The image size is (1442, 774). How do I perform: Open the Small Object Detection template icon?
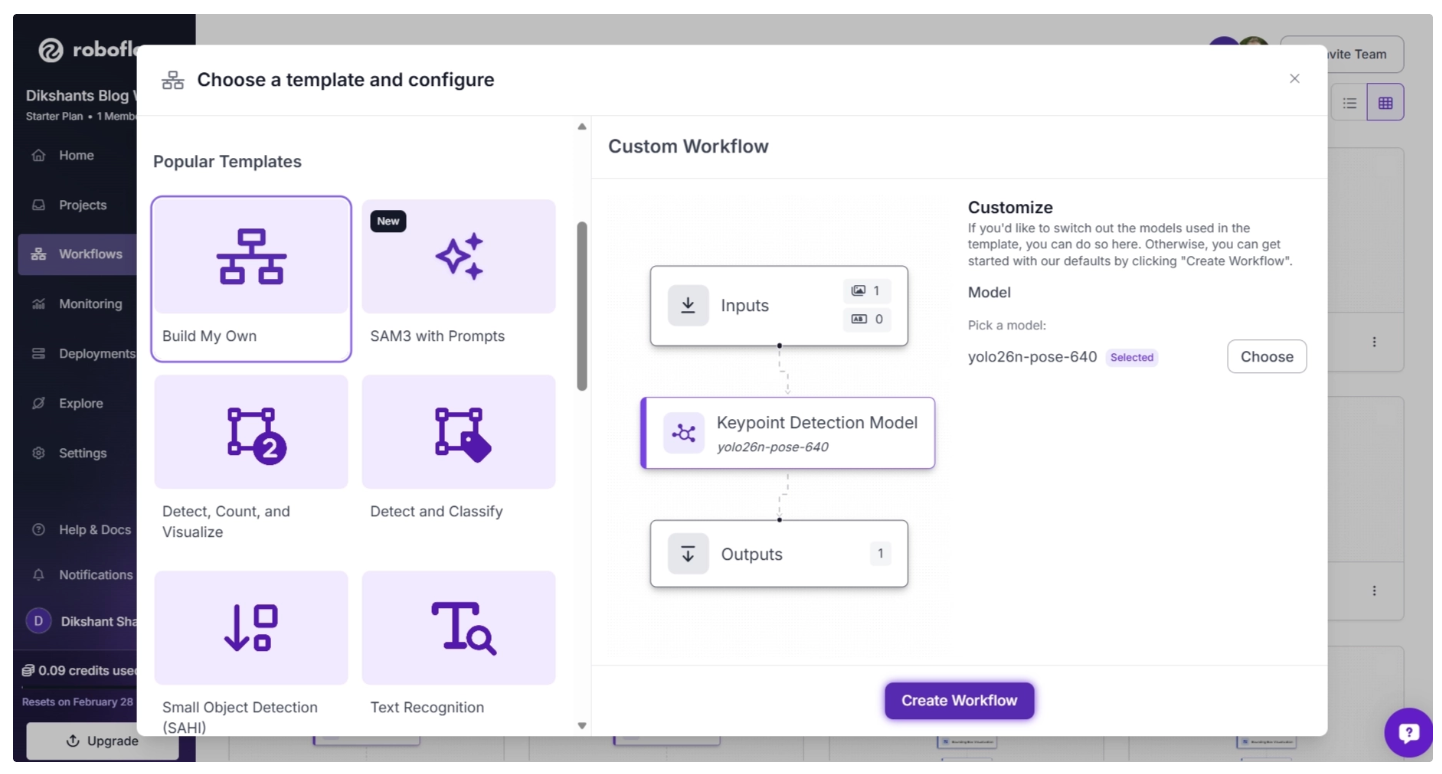[x=251, y=628]
